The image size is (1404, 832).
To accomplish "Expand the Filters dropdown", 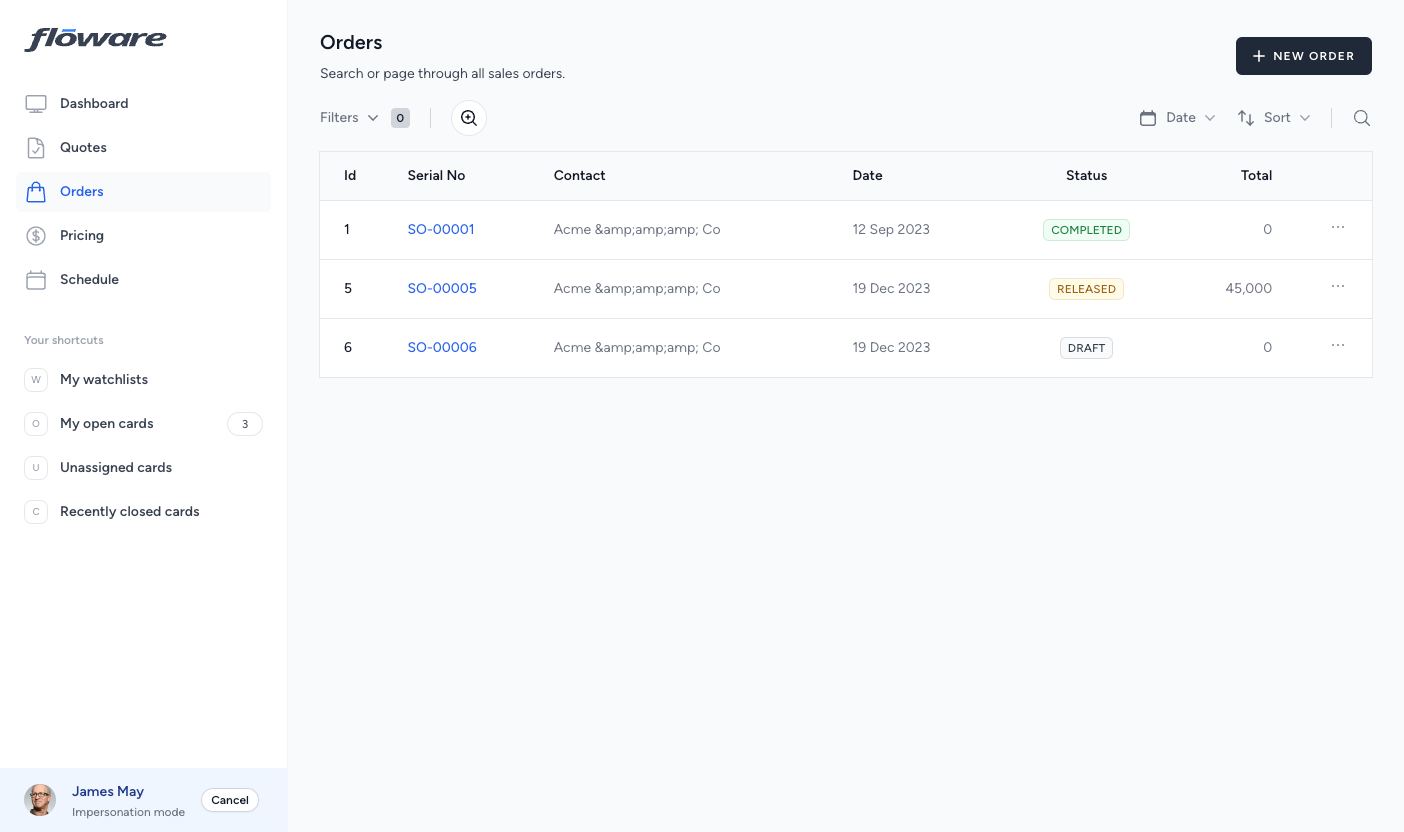I will (x=349, y=118).
